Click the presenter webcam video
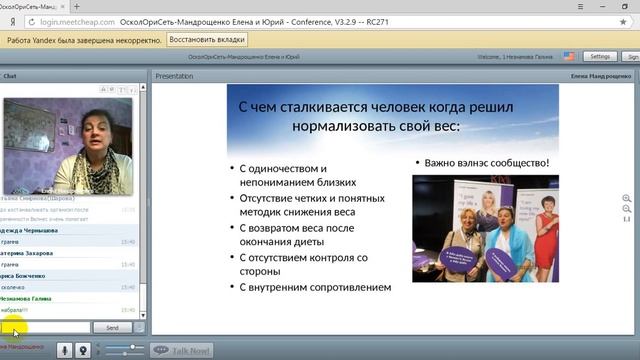The width and height of the screenshot is (640, 360). [x=68, y=146]
